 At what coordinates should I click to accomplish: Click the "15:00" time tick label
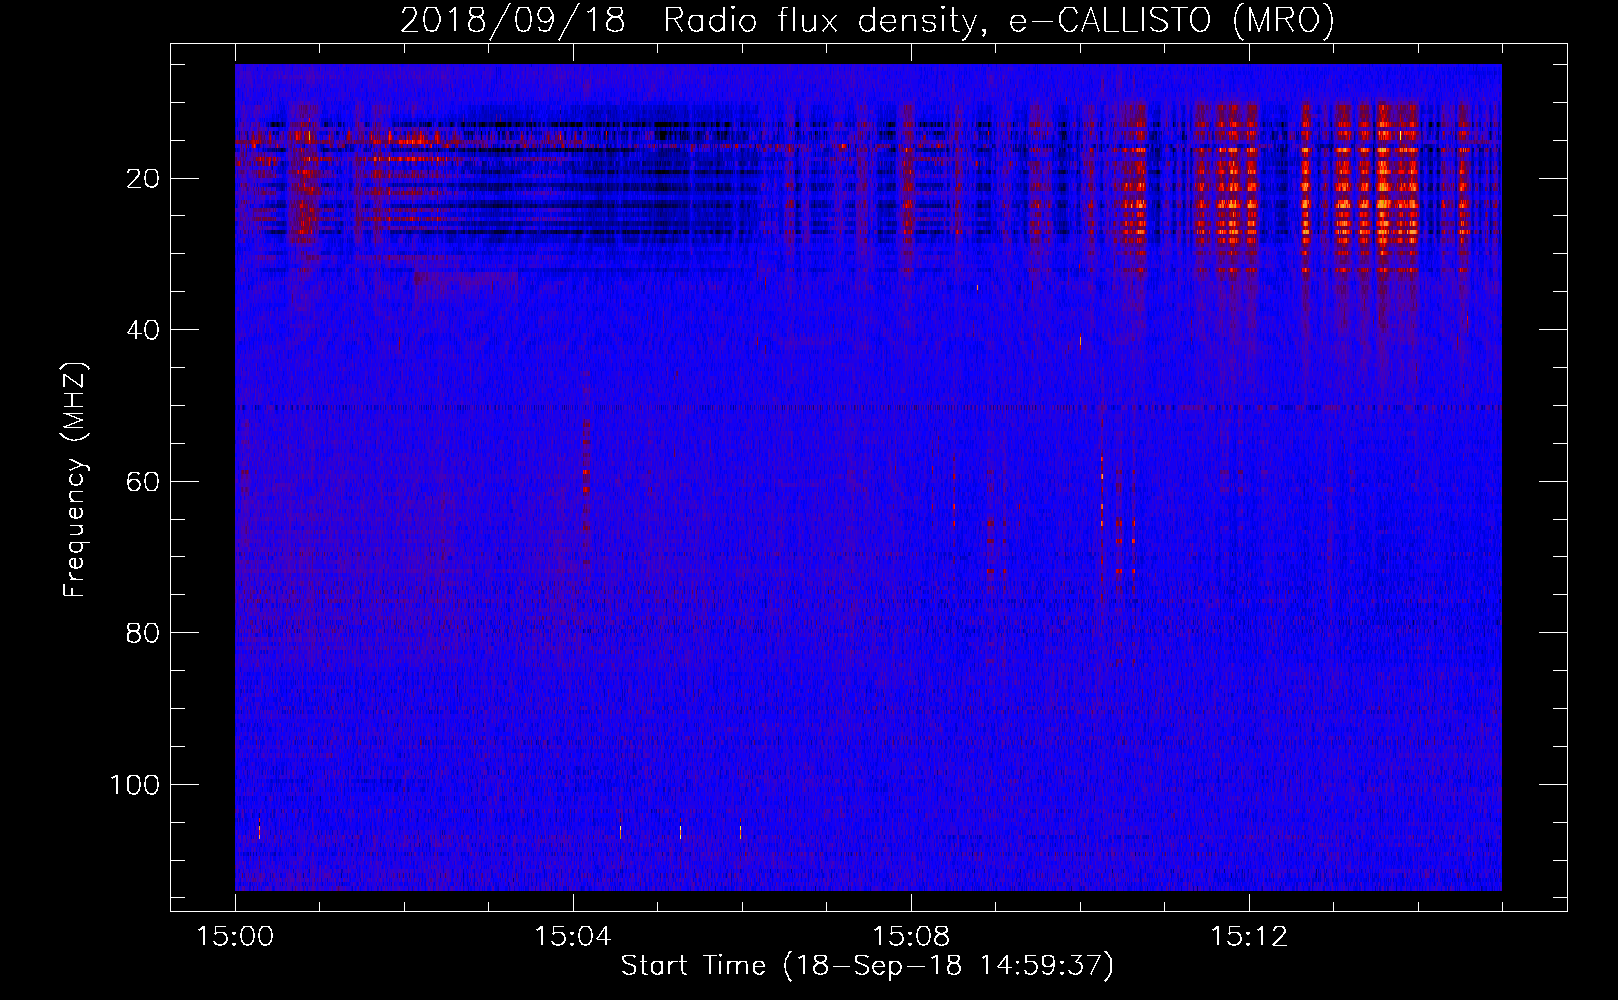coord(235,937)
